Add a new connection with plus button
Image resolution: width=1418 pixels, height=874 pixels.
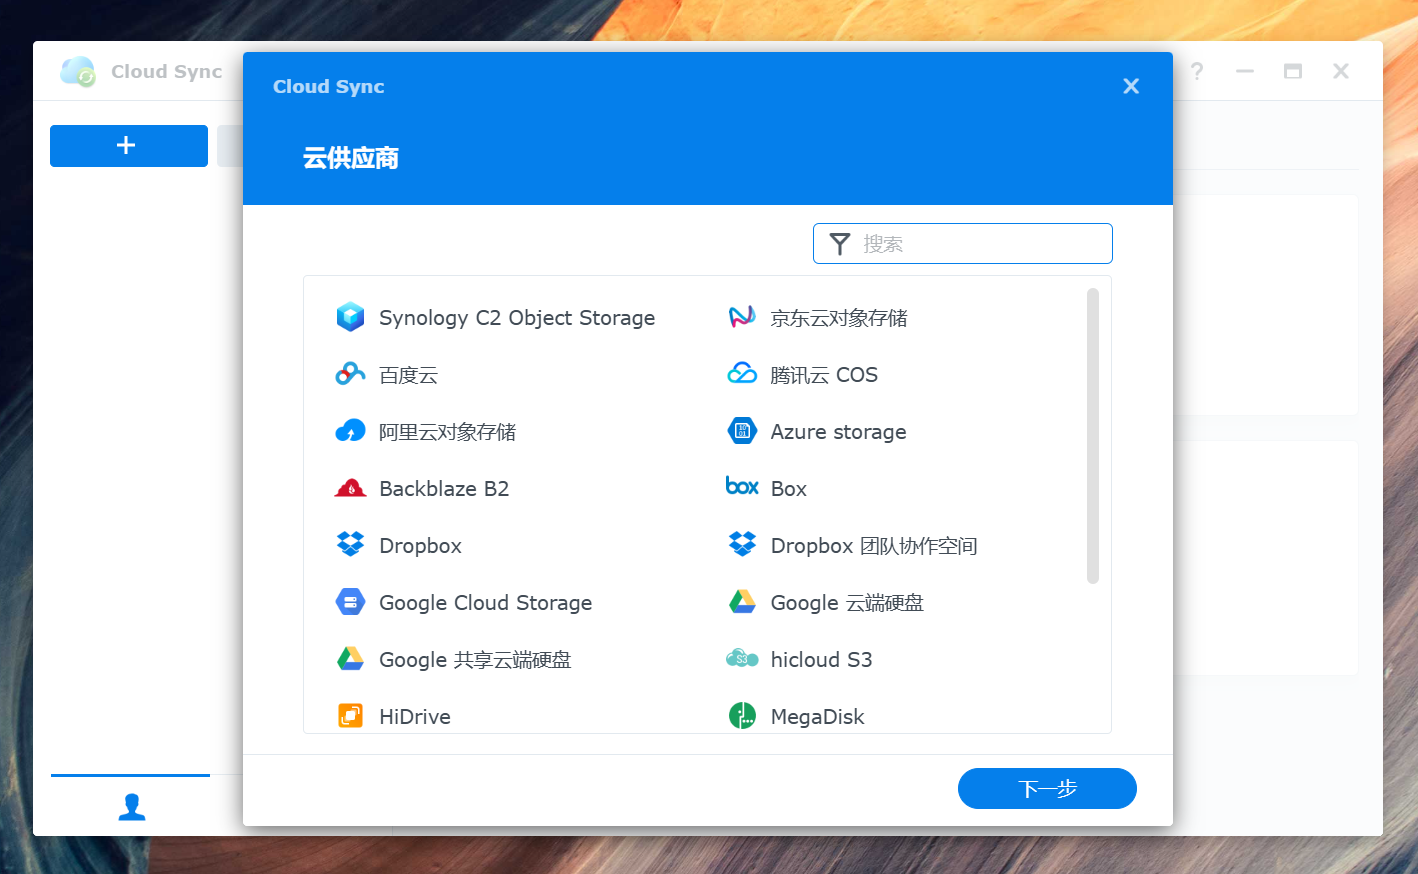129,146
